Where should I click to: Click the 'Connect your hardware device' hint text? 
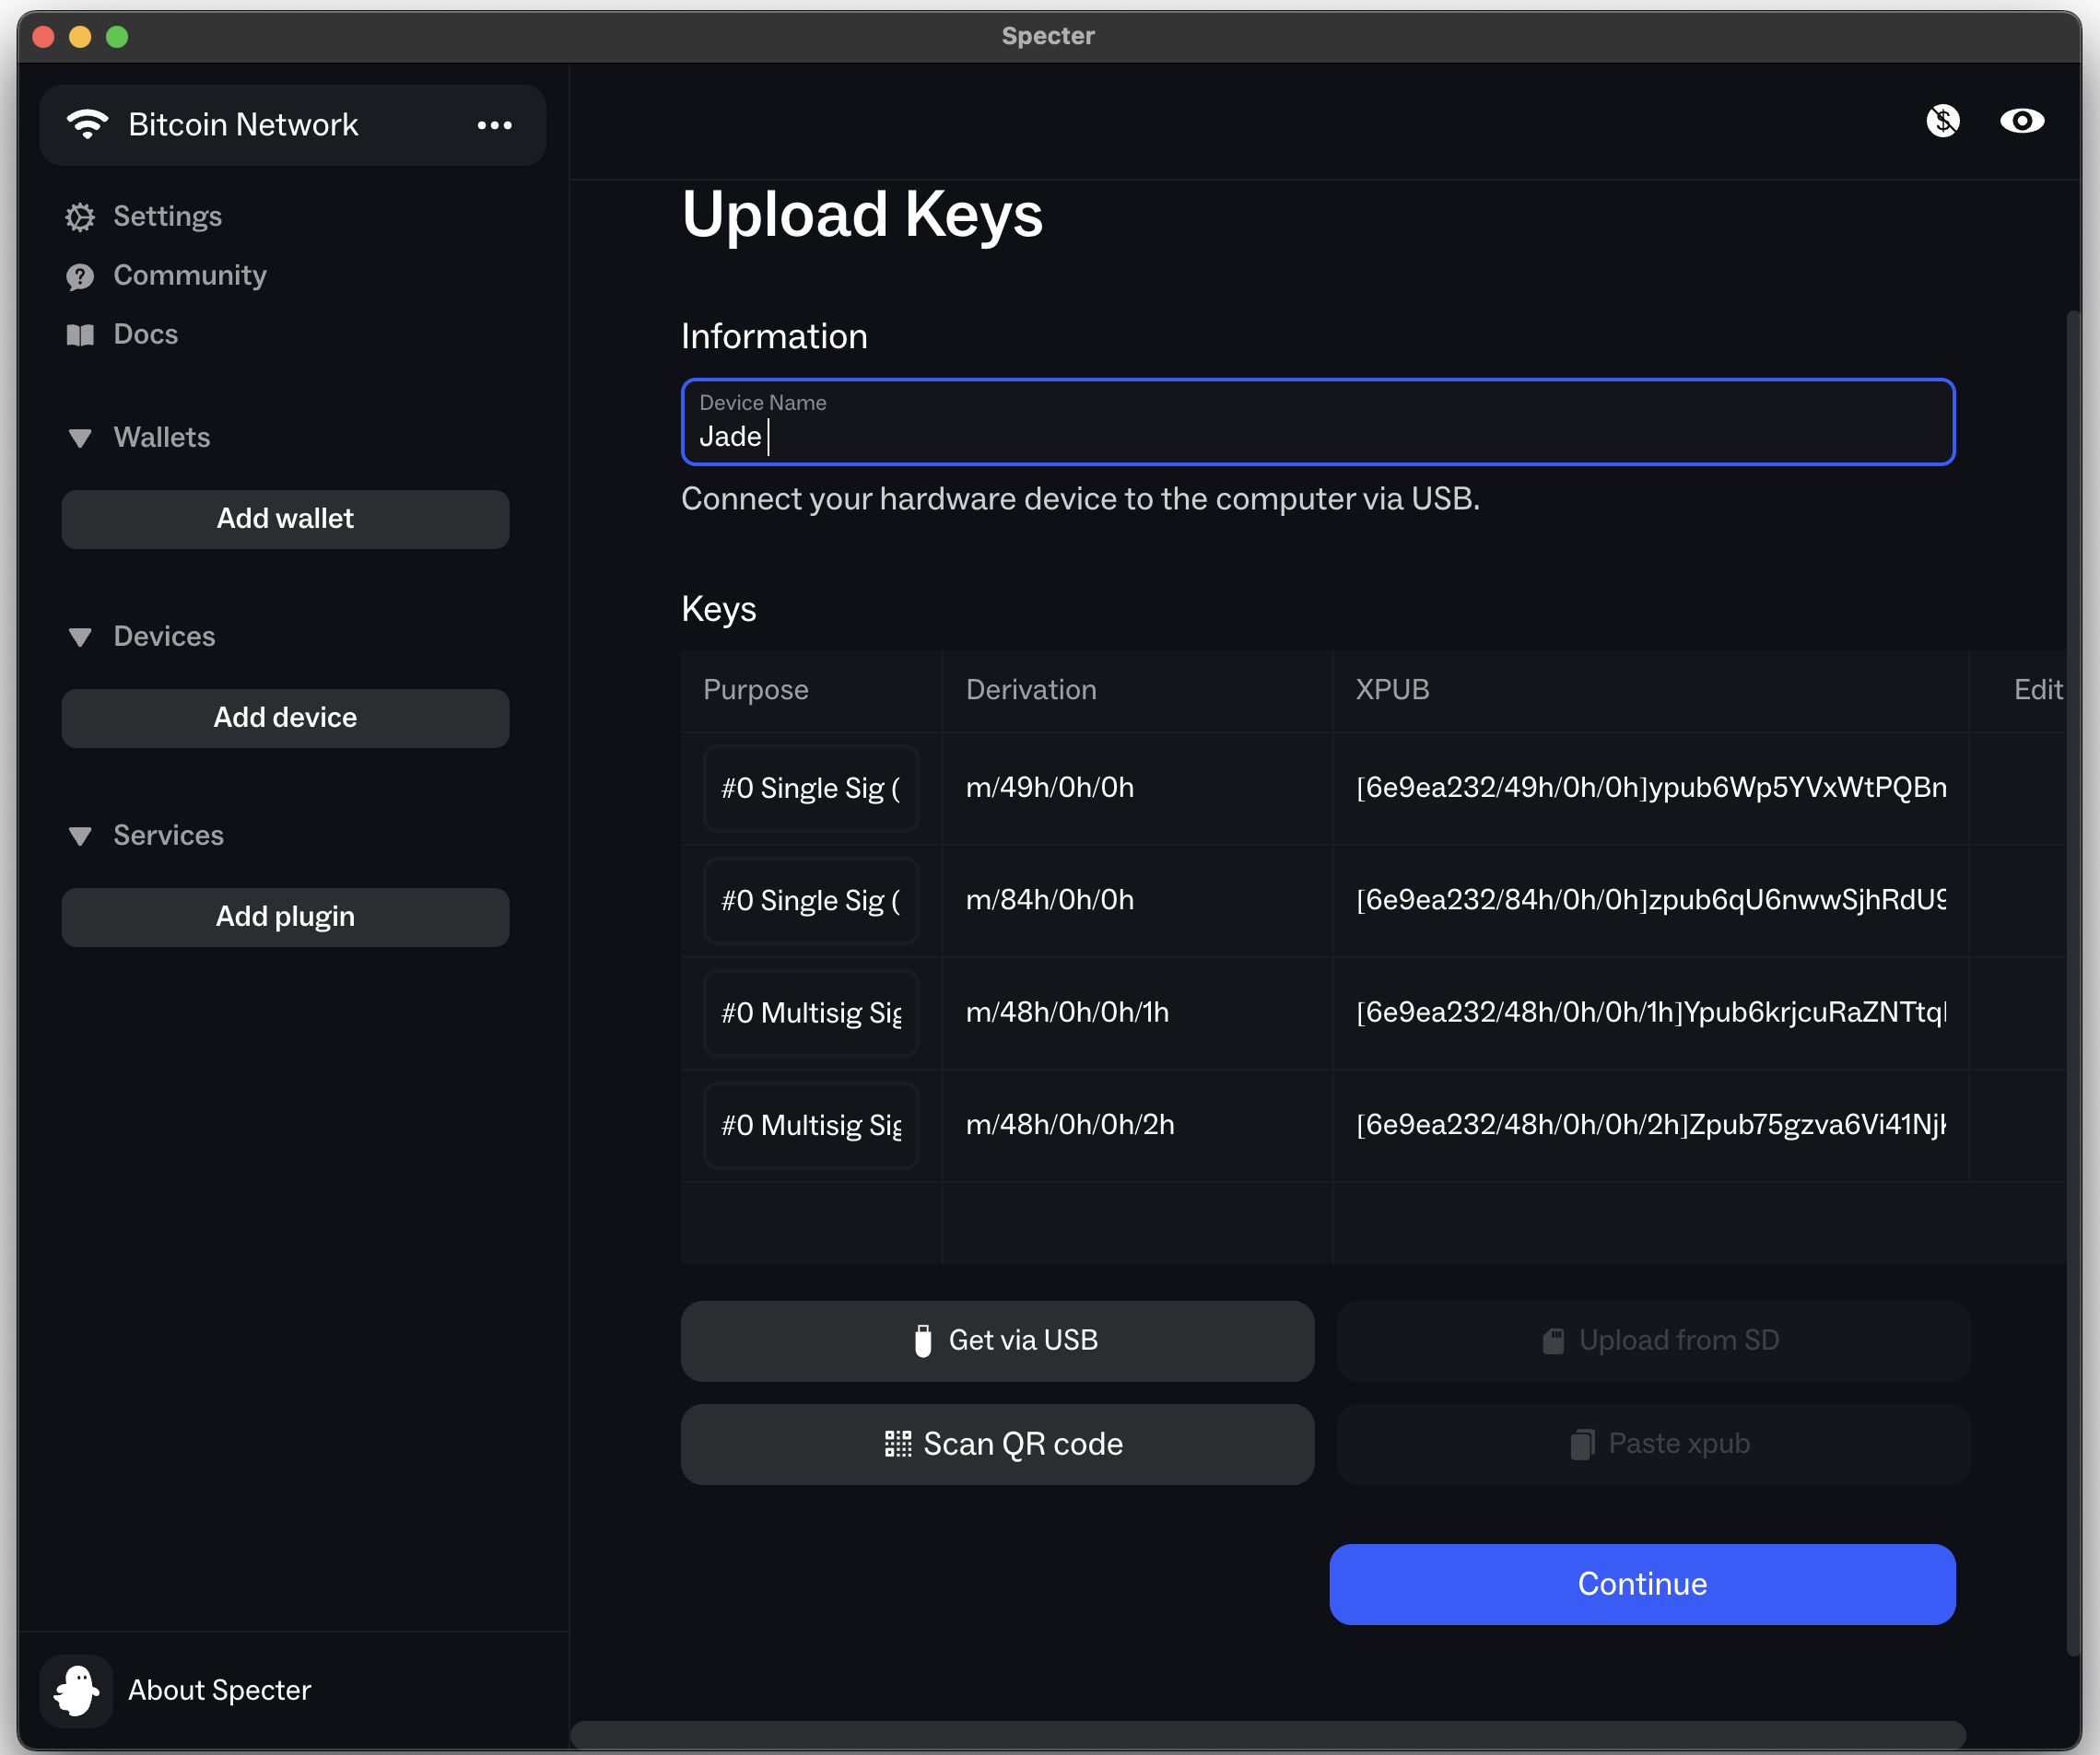coord(1080,499)
